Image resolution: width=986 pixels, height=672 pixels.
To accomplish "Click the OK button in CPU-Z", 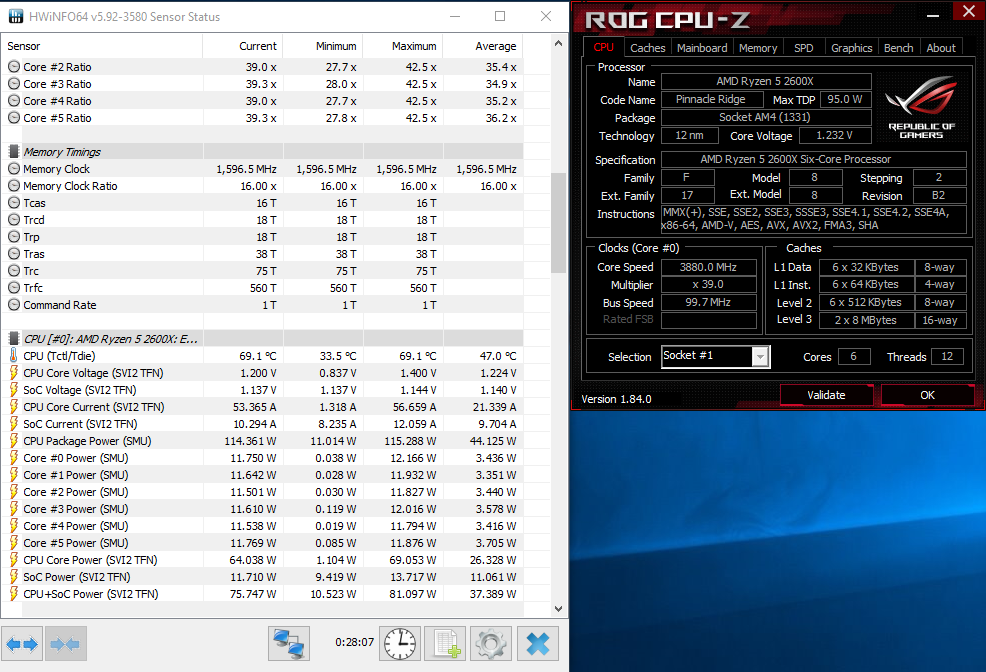I will click(x=928, y=395).
